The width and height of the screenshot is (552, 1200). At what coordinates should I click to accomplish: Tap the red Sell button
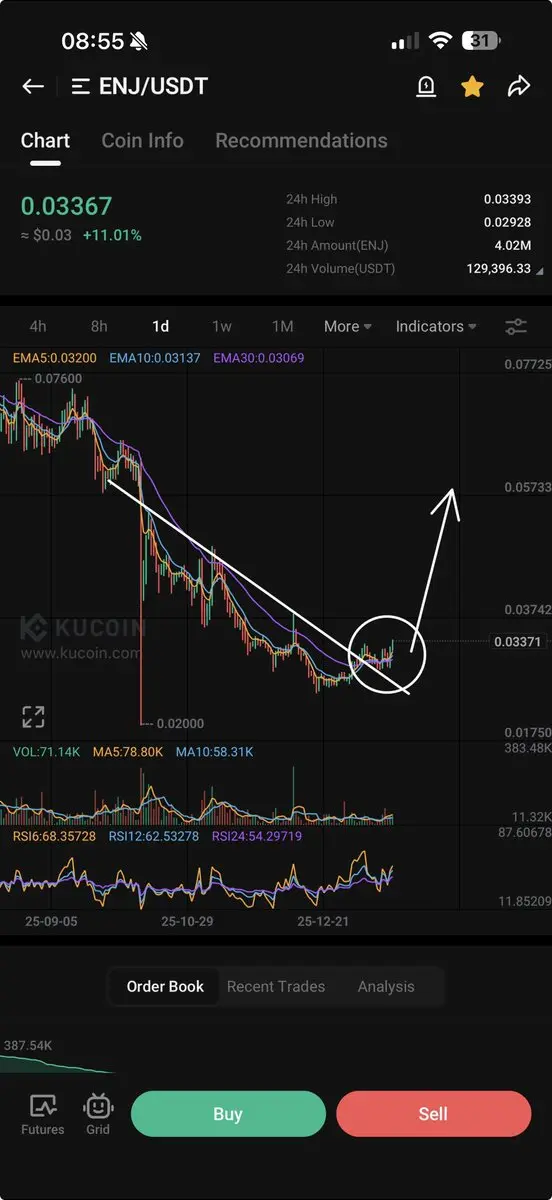[433, 1114]
